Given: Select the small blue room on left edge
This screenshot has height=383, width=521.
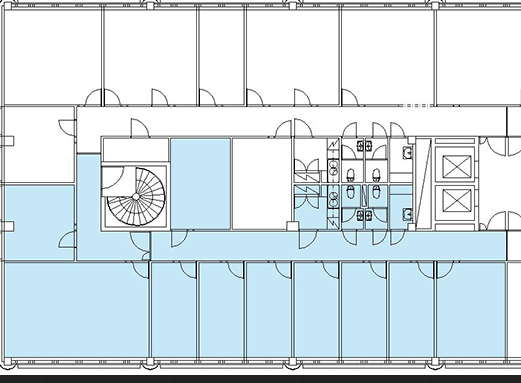Looking at the screenshot, I should [39, 223].
